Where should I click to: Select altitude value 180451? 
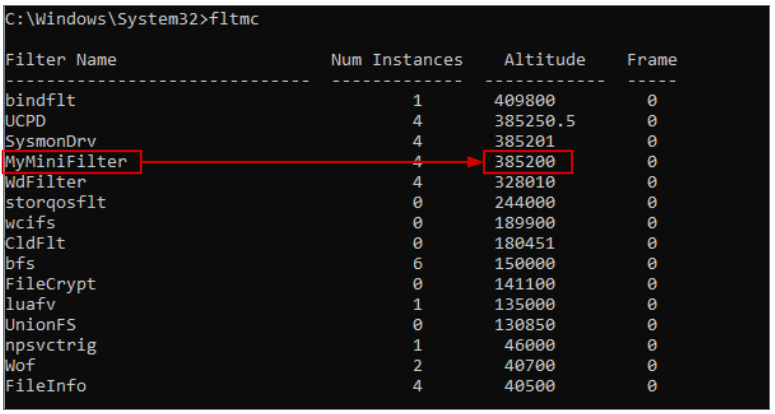(x=525, y=243)
